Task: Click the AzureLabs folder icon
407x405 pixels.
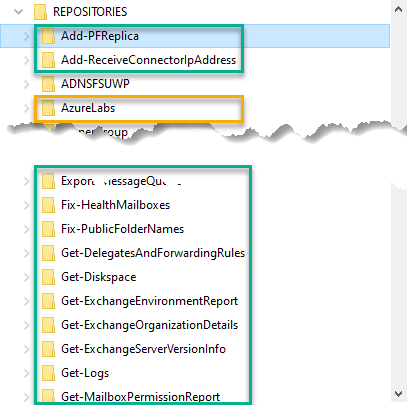Action: (48, 108)
